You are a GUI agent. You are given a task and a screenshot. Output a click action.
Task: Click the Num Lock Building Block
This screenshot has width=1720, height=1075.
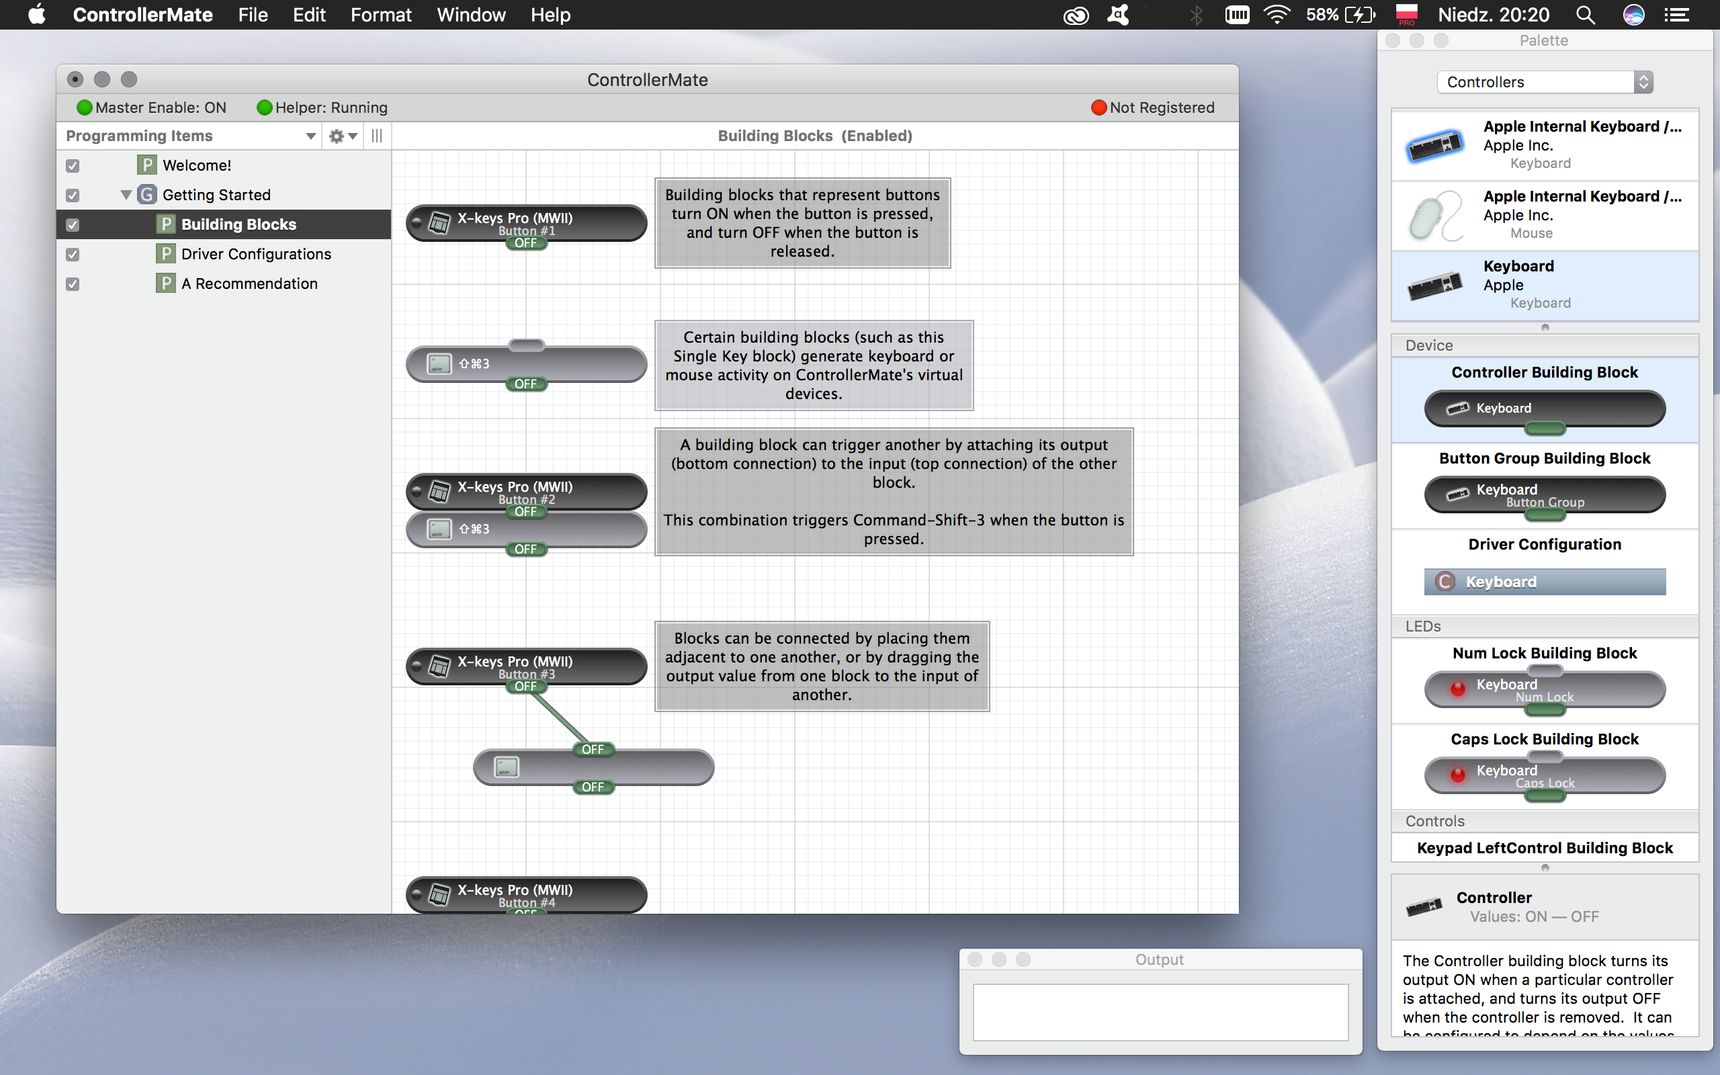coord(1545,690)
